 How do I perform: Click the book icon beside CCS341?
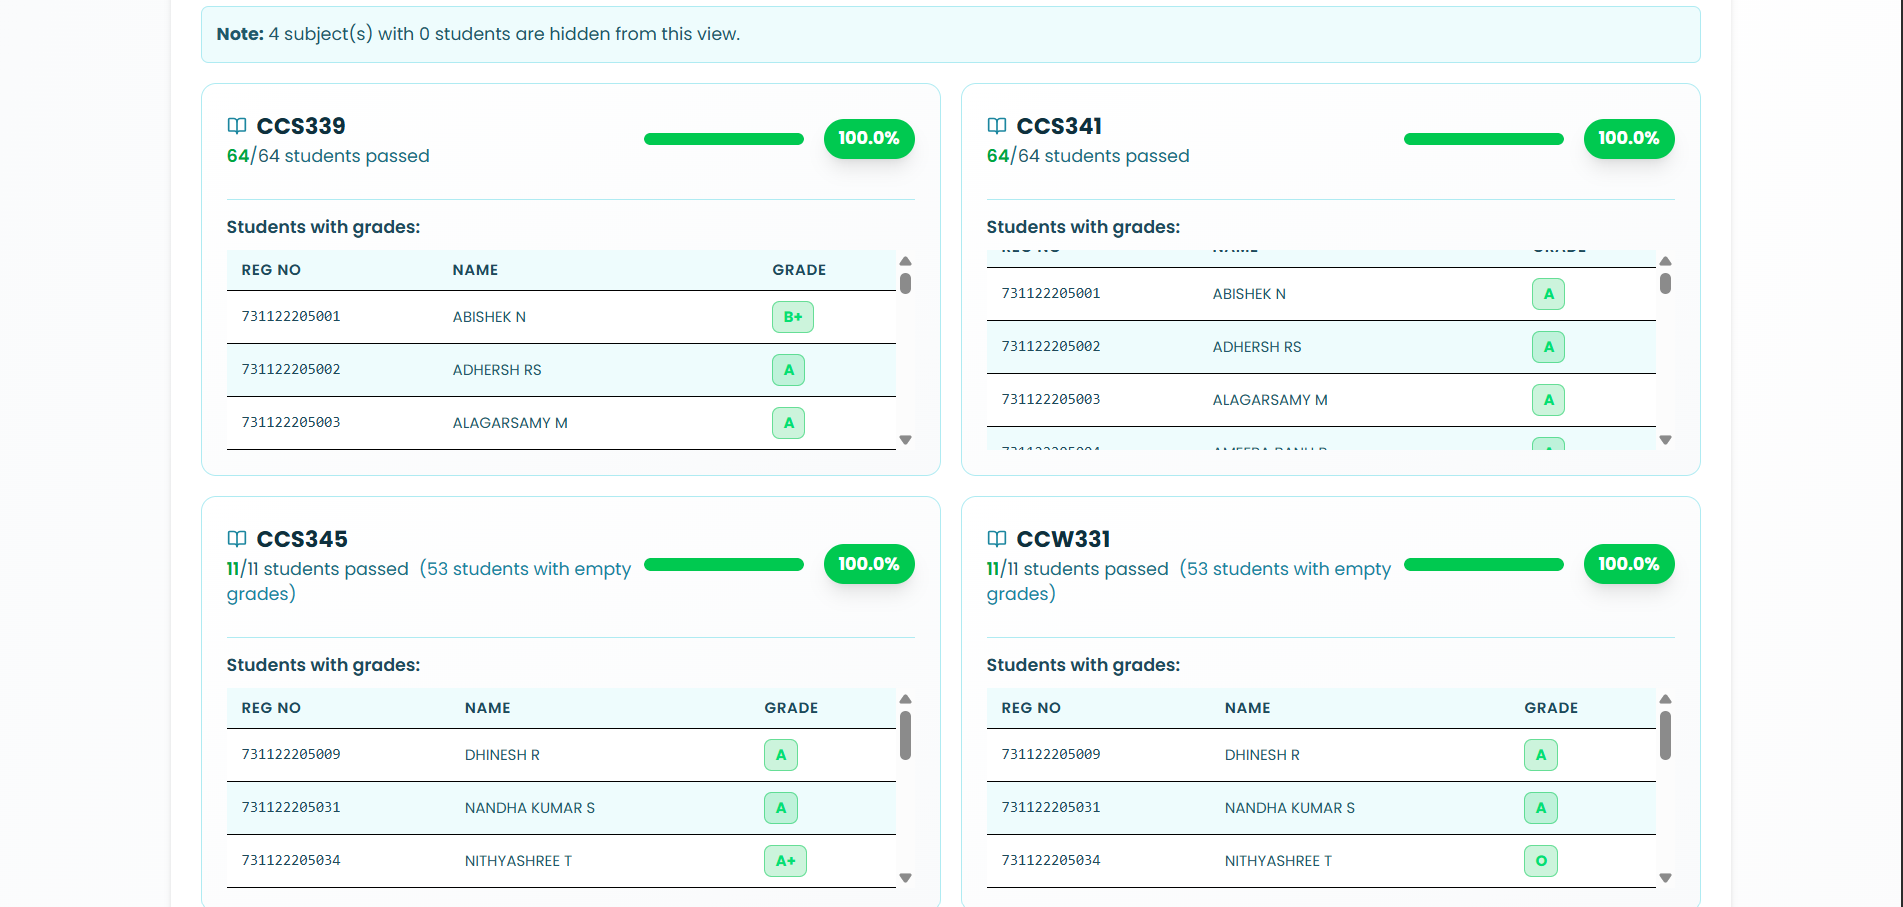[x=997, y=126]
